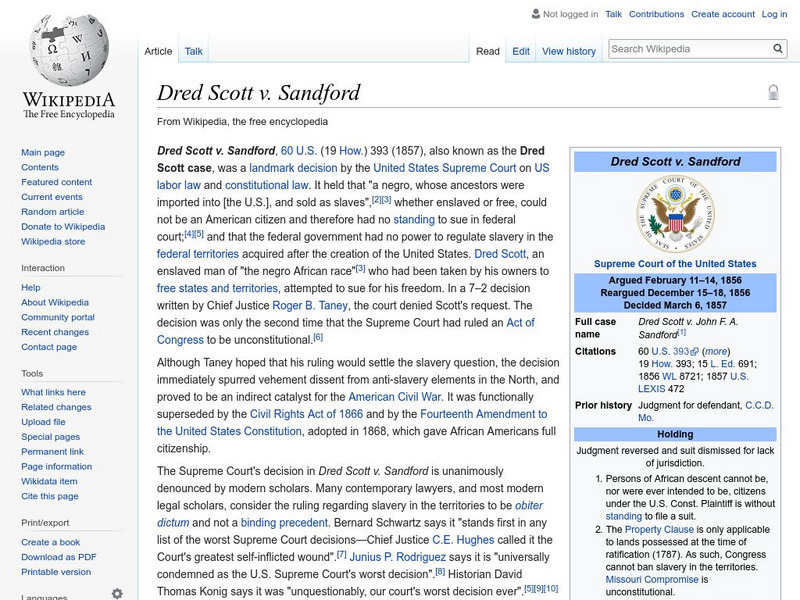Image resolution: width=800 pixels, height=600 pixels.
Task: Open the View history tab
Action: click(569, 51)
